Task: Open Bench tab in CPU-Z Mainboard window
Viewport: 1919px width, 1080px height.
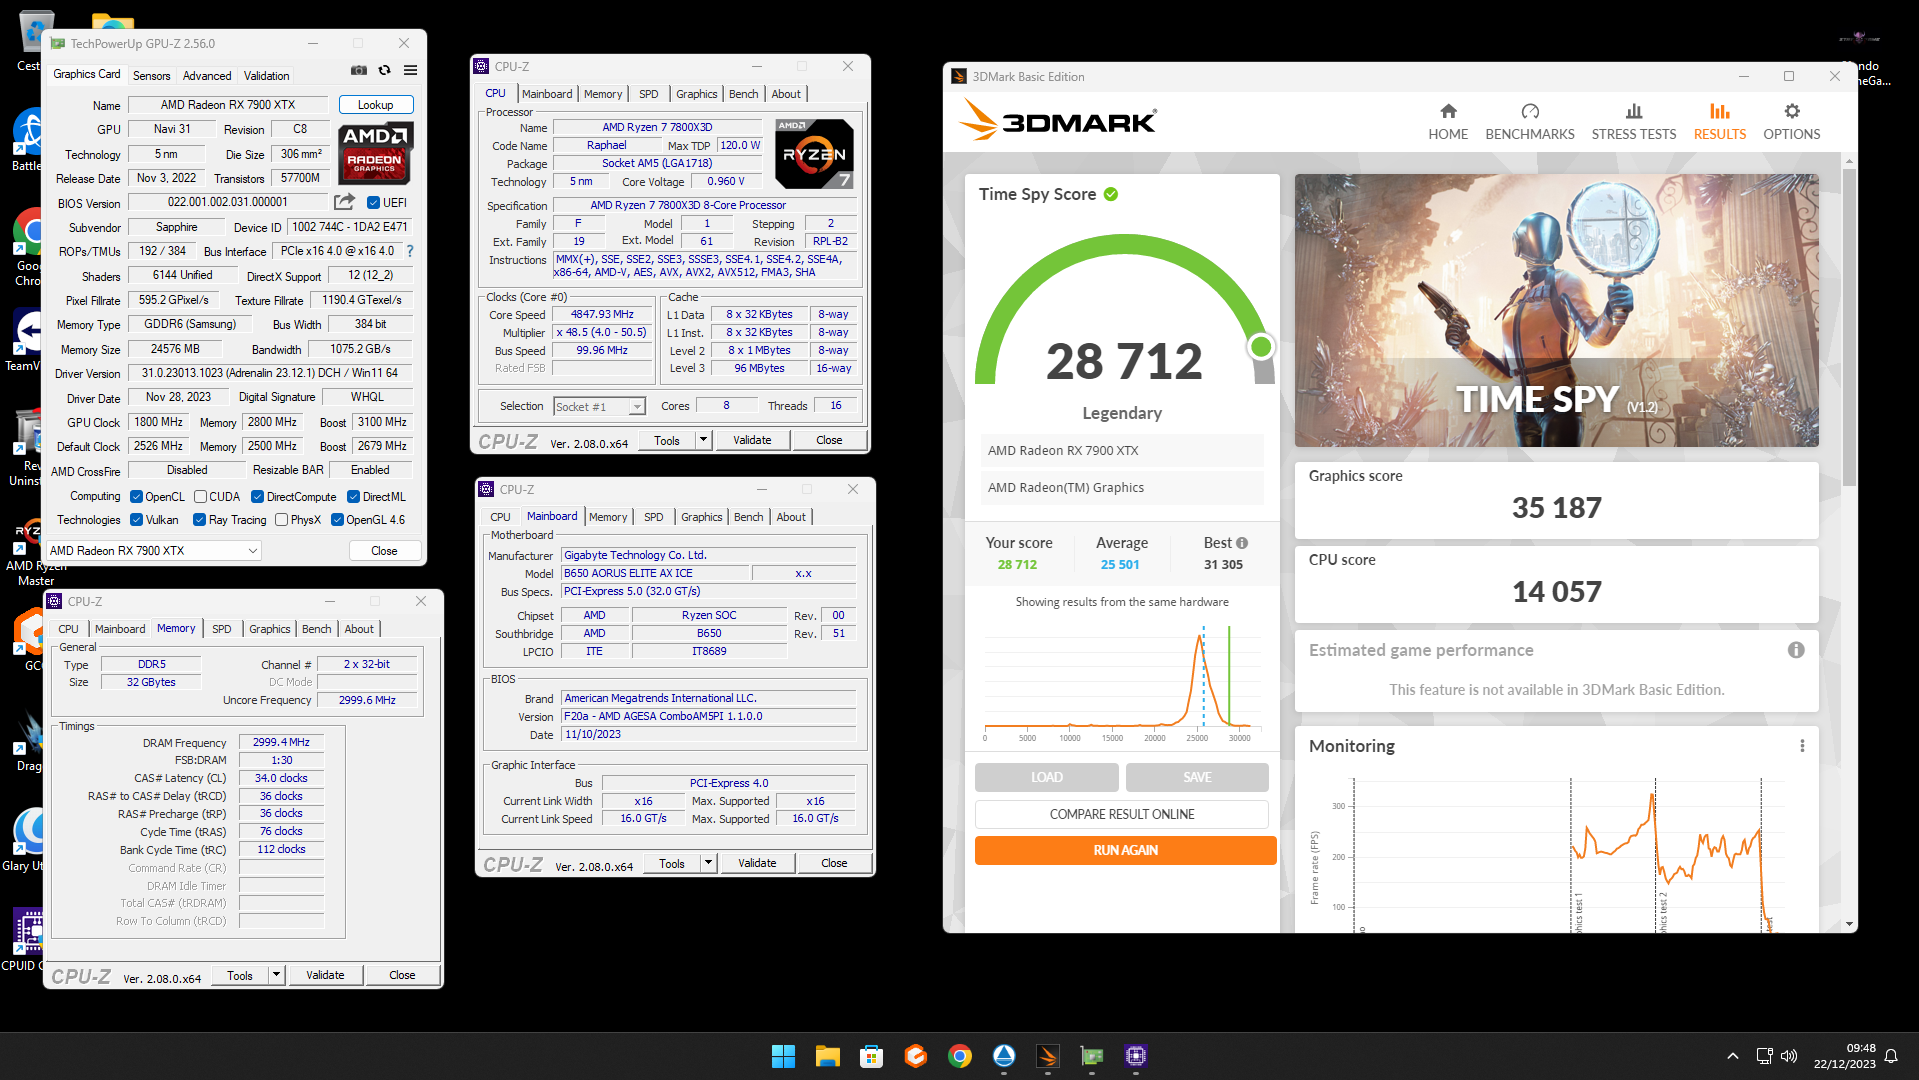Action: click(748, 517)
